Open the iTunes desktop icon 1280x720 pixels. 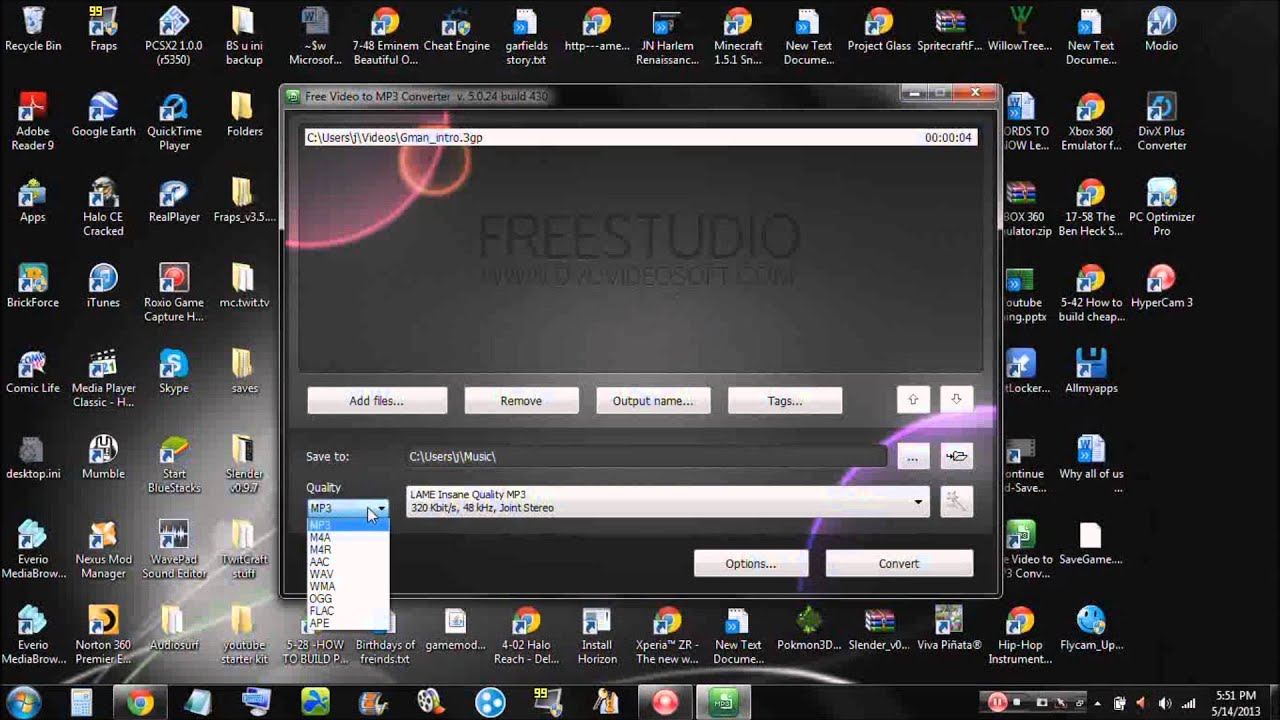(x=103, y=286)
